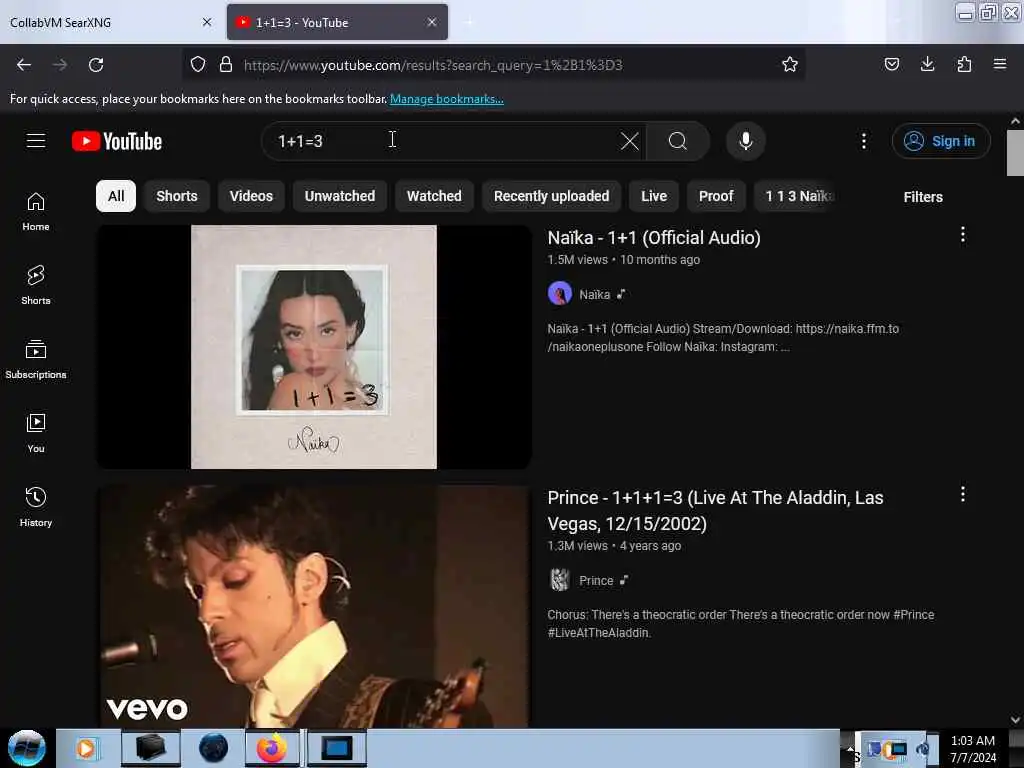Reload the page

click(x=96, y=65)
